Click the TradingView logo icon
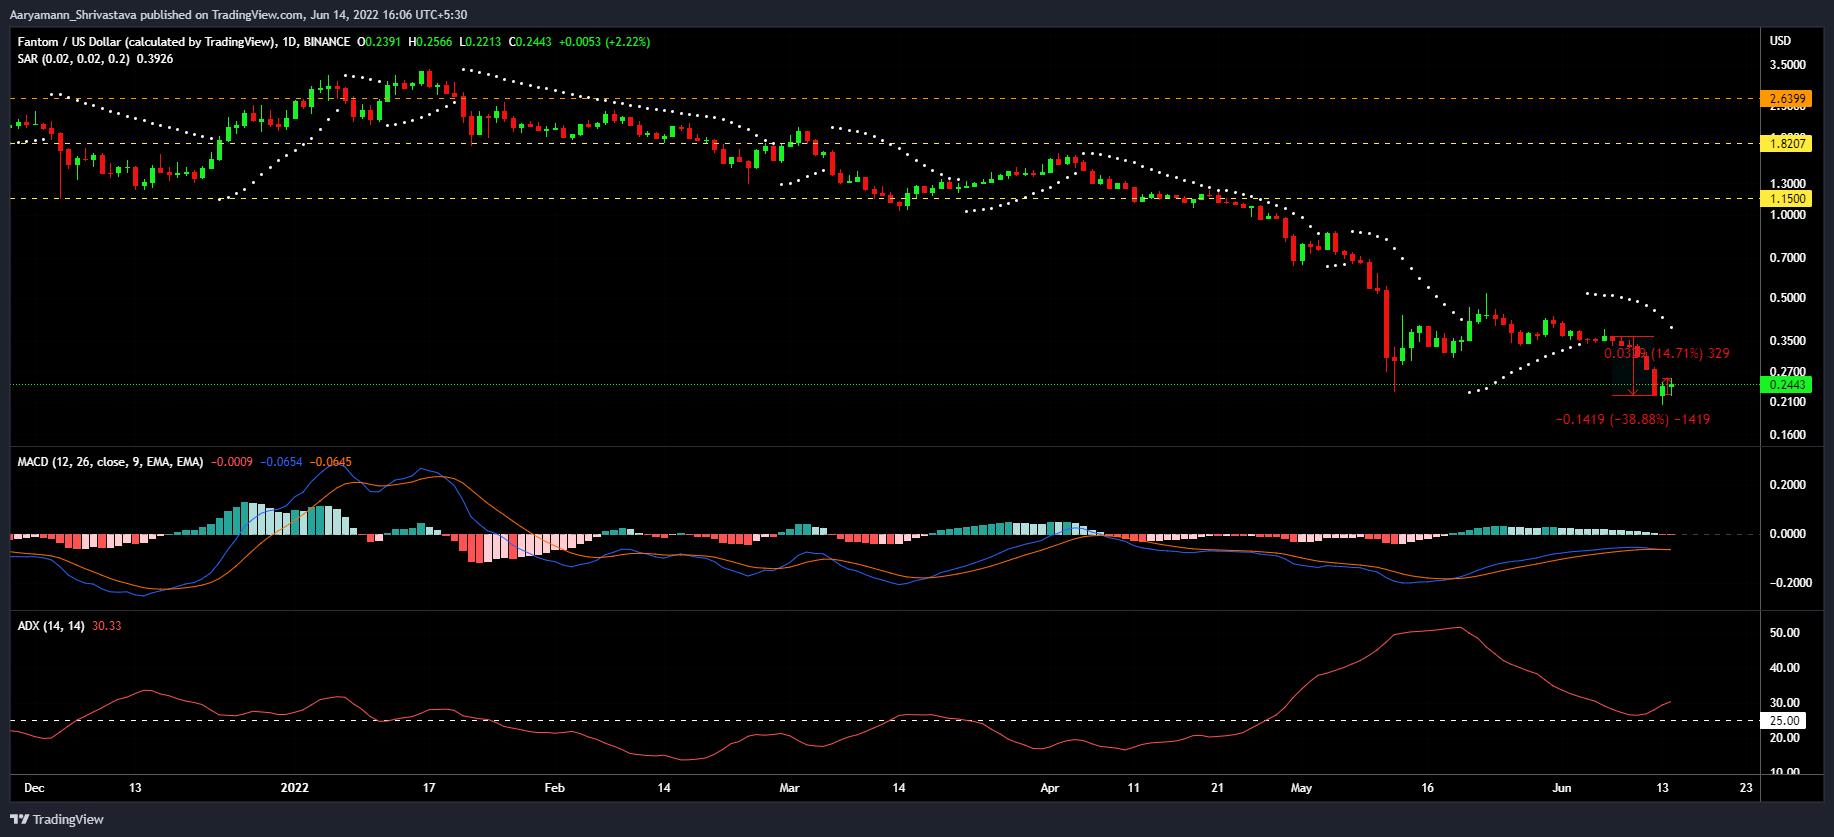Image resolution: width=1834 pixels, height=837 pixels. 19,819
